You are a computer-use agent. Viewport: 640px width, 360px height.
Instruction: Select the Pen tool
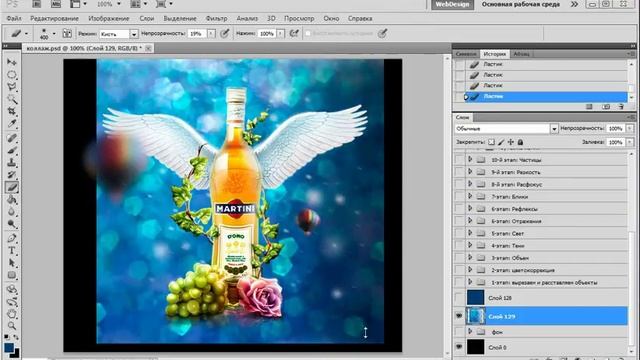point(11,238)
